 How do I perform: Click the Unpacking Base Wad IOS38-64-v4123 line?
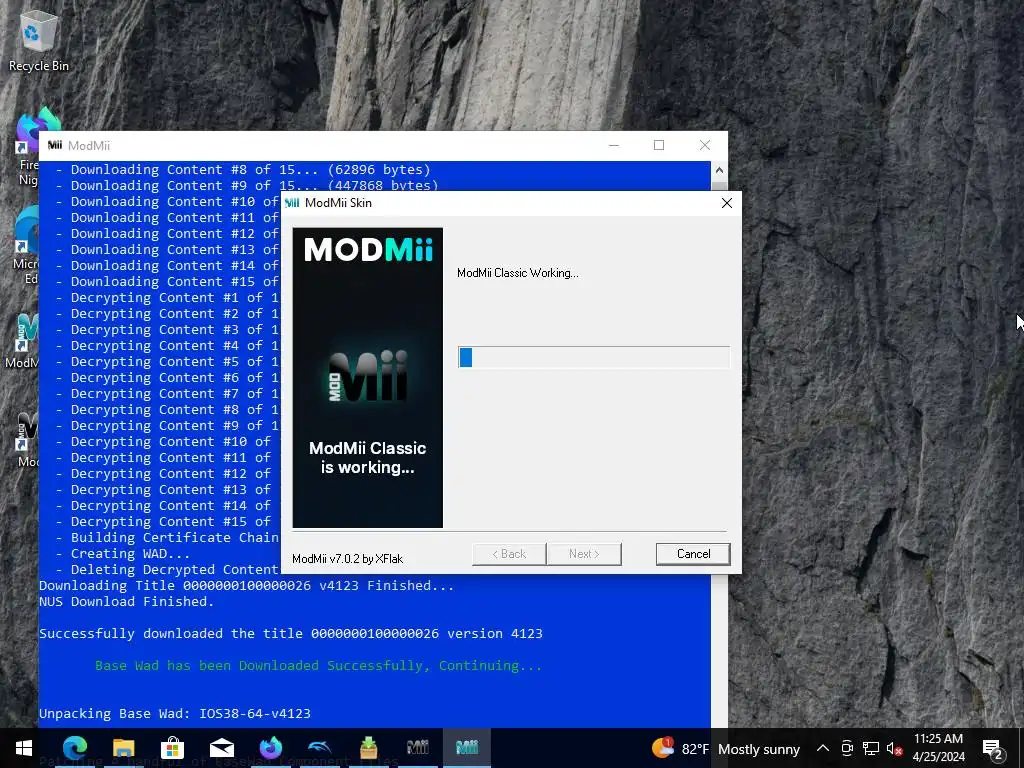[x=175, y=714]
